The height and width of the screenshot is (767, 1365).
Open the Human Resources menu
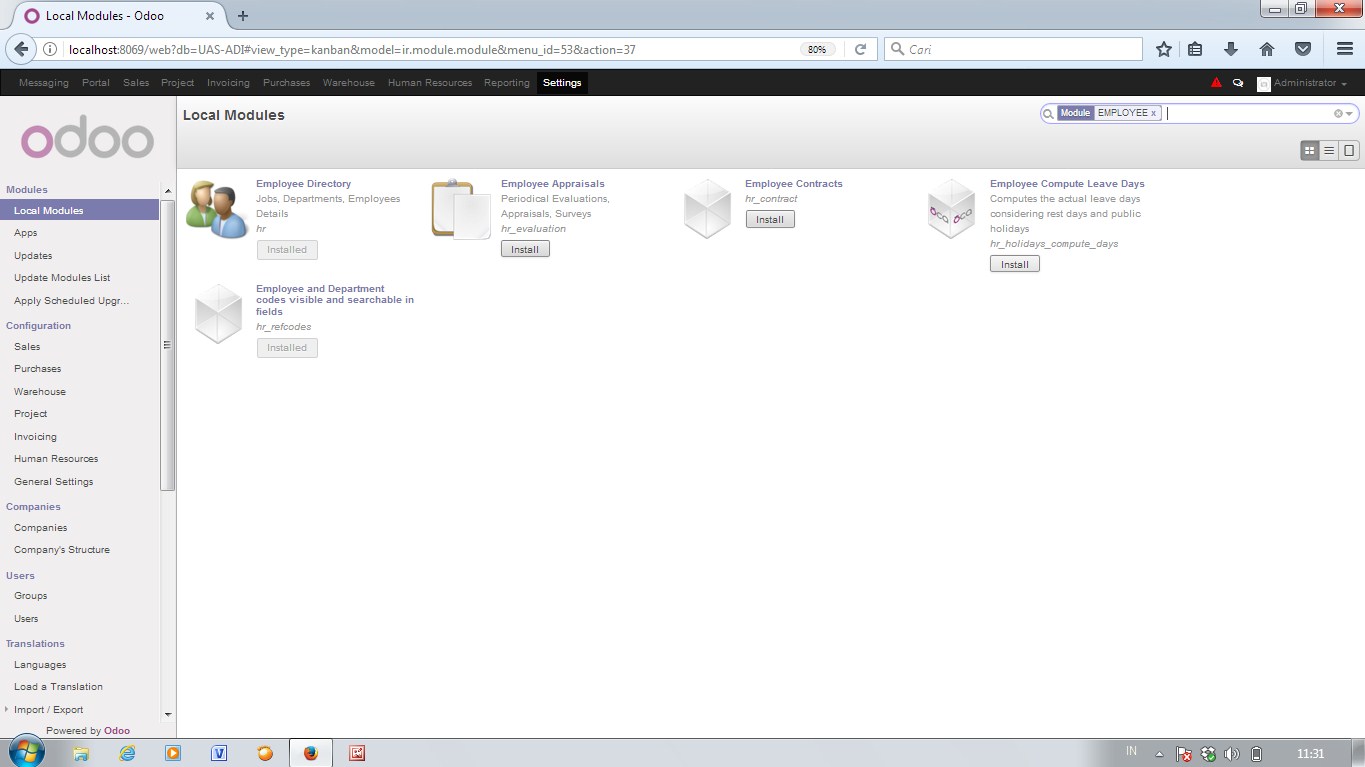tap(429, 82)
